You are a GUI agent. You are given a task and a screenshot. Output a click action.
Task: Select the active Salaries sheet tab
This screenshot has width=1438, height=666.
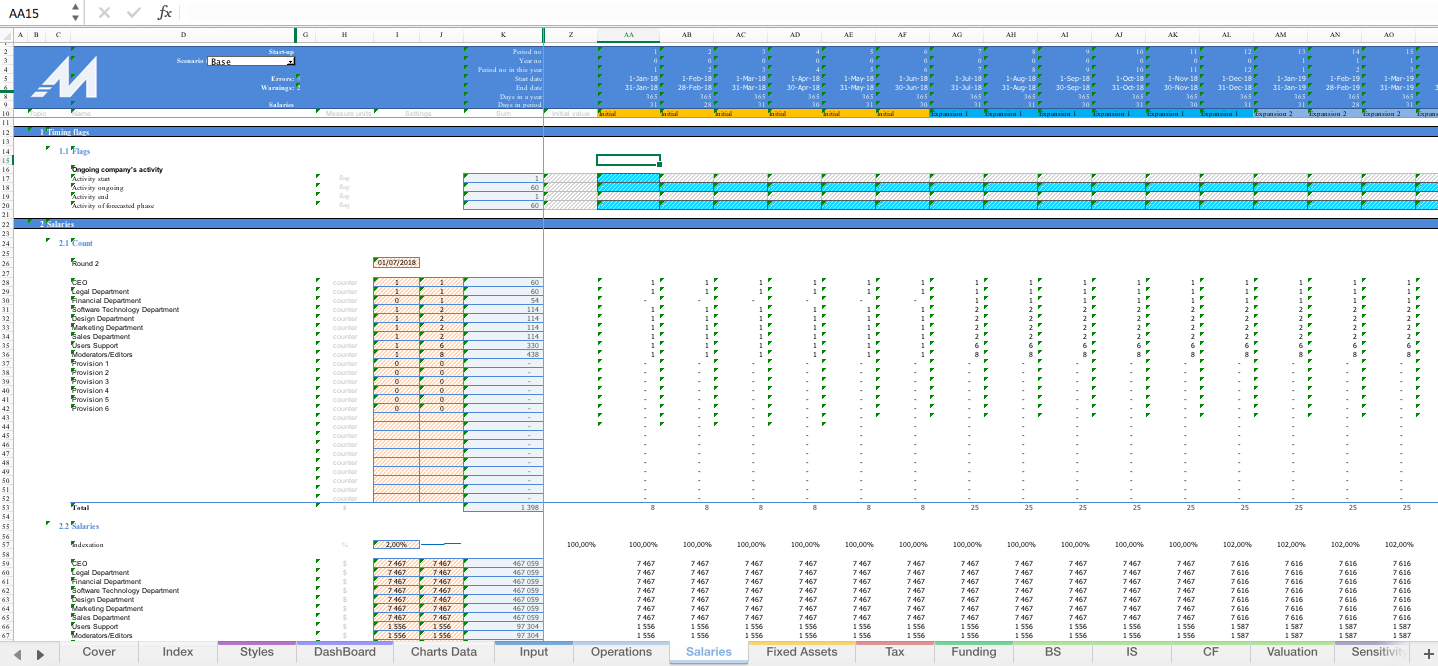pos(709,652)
